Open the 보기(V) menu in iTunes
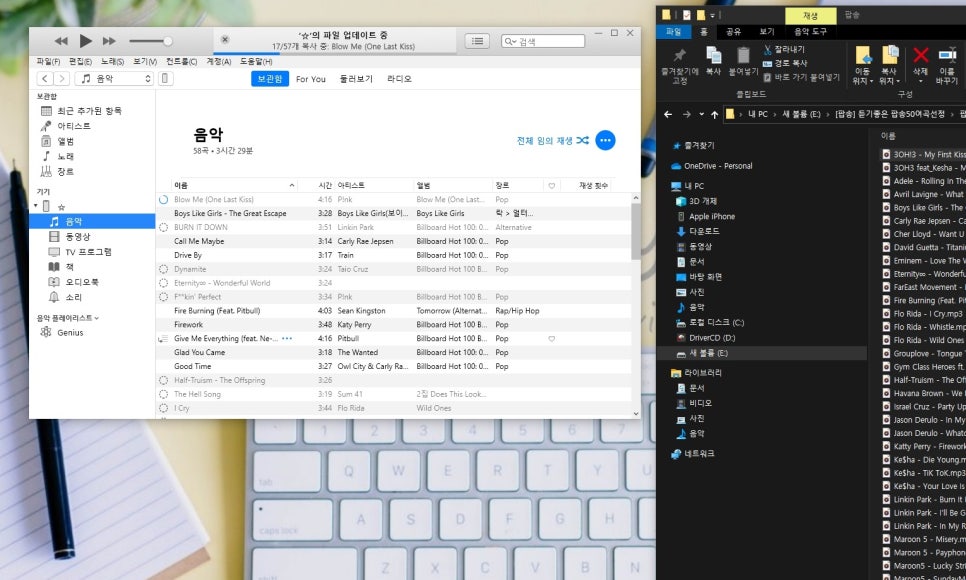Viewport: 966px width, 580px height. point(145,62)
